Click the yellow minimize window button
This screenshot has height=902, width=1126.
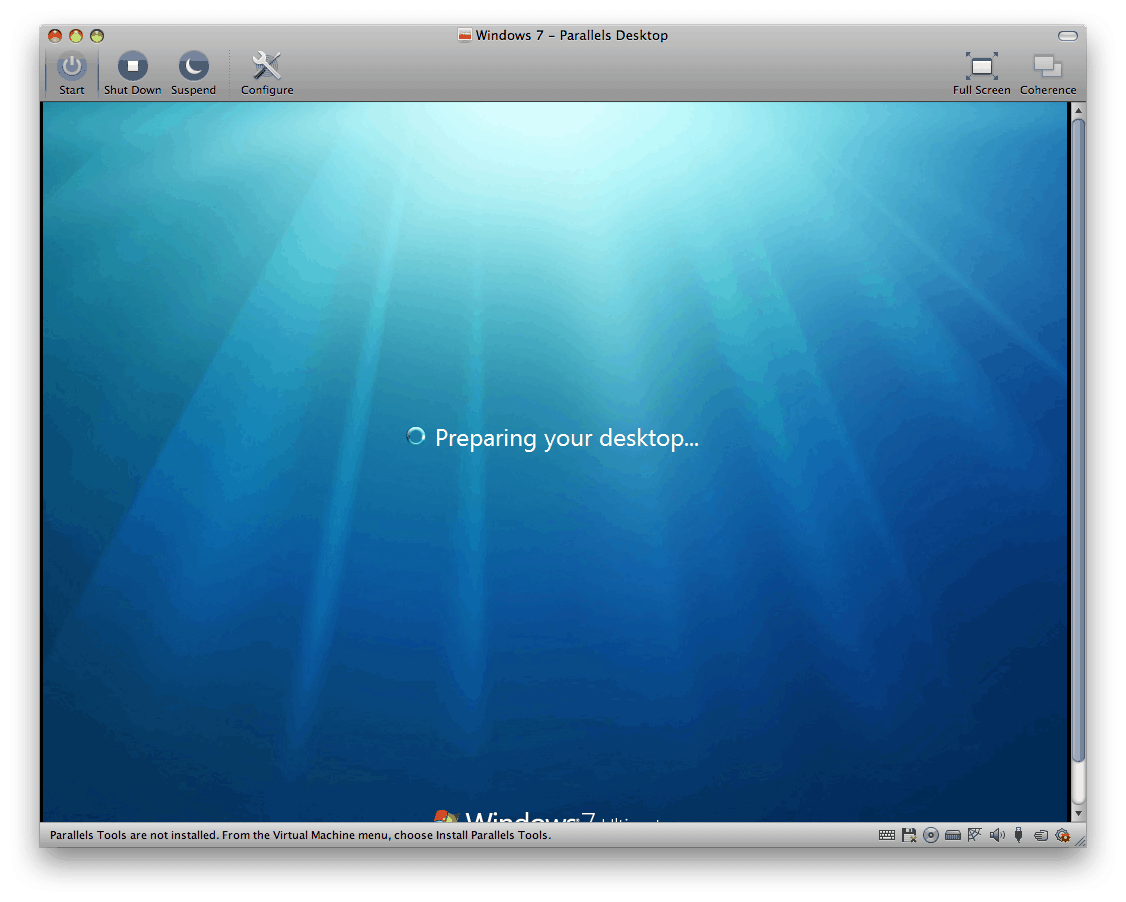pyautogui.click(x=76, y=35)
